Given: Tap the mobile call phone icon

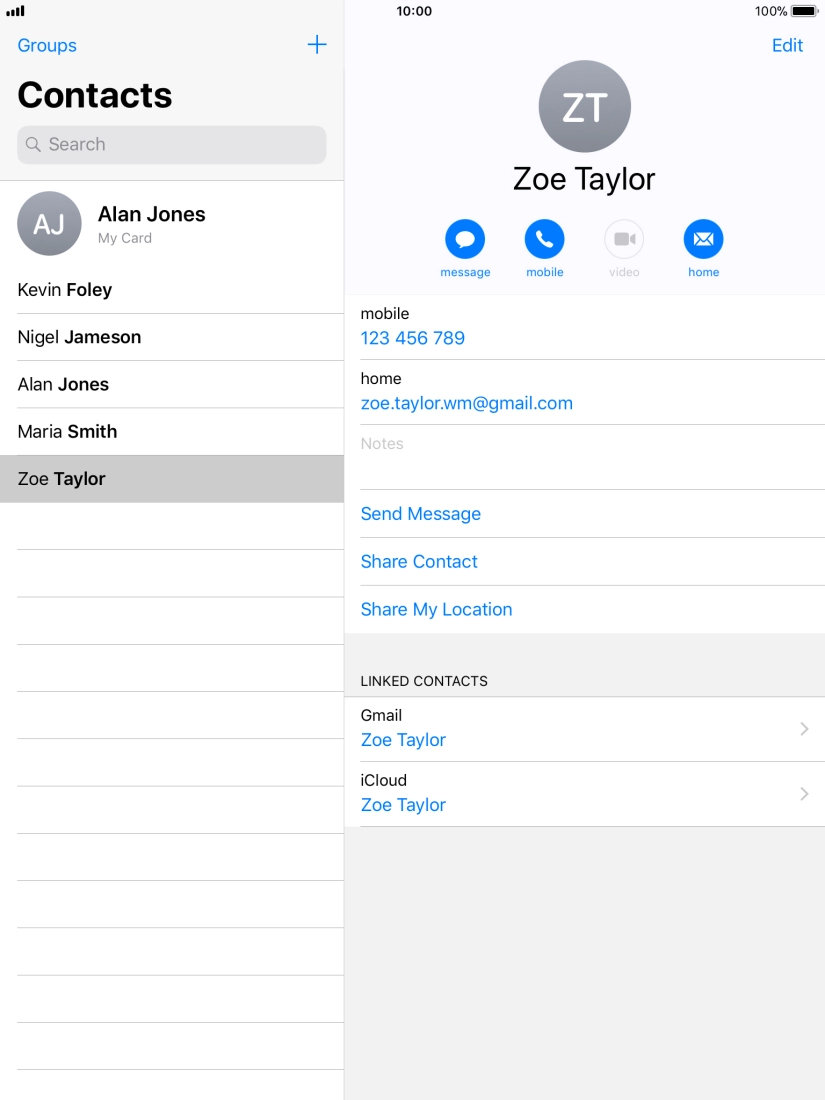Looking at the screenshot, I should click(x=544, y=240).
